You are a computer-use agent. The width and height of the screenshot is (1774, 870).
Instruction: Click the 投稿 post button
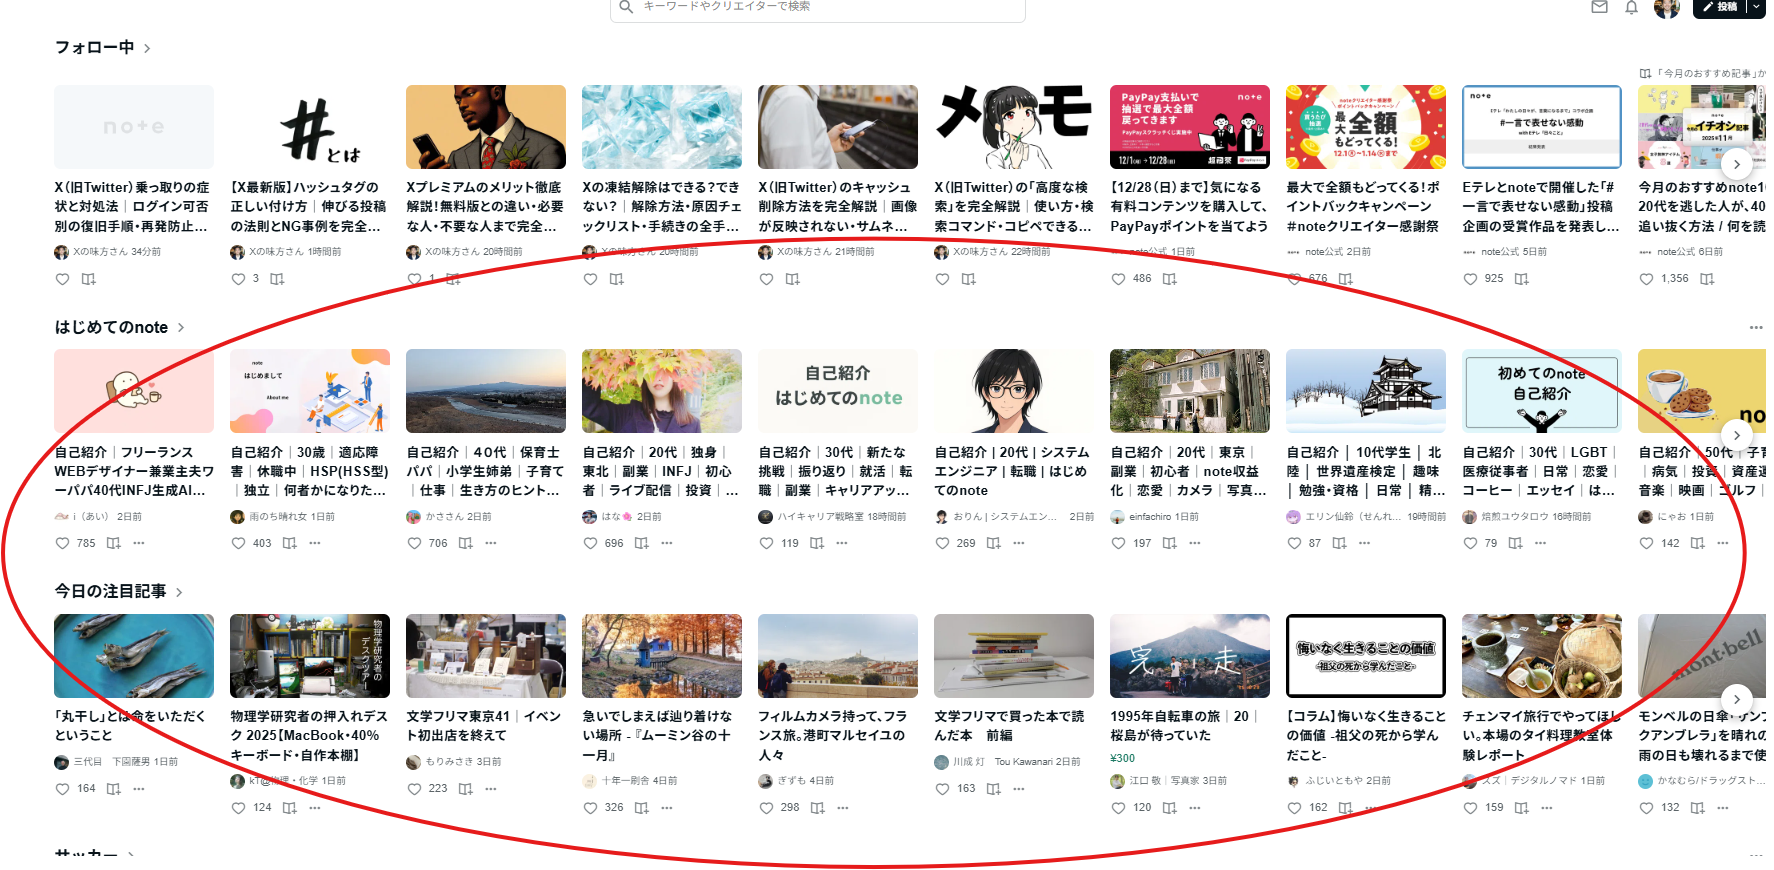coord(1720,7)
